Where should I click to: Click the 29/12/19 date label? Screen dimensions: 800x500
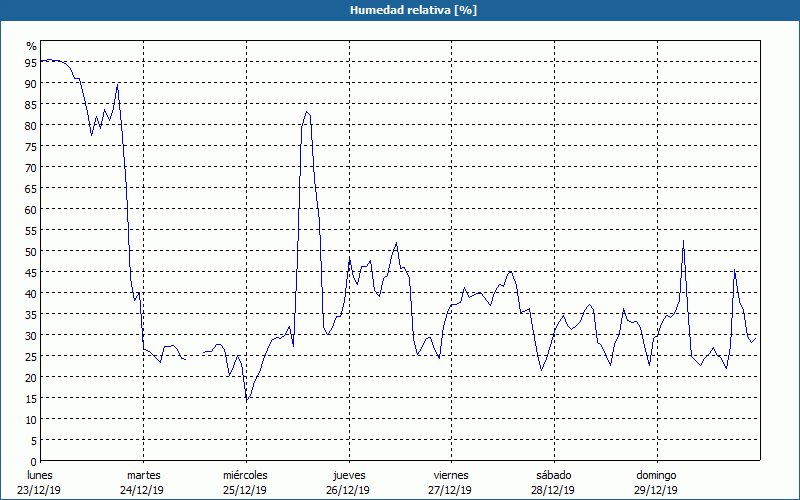click(x=657, y=490)
